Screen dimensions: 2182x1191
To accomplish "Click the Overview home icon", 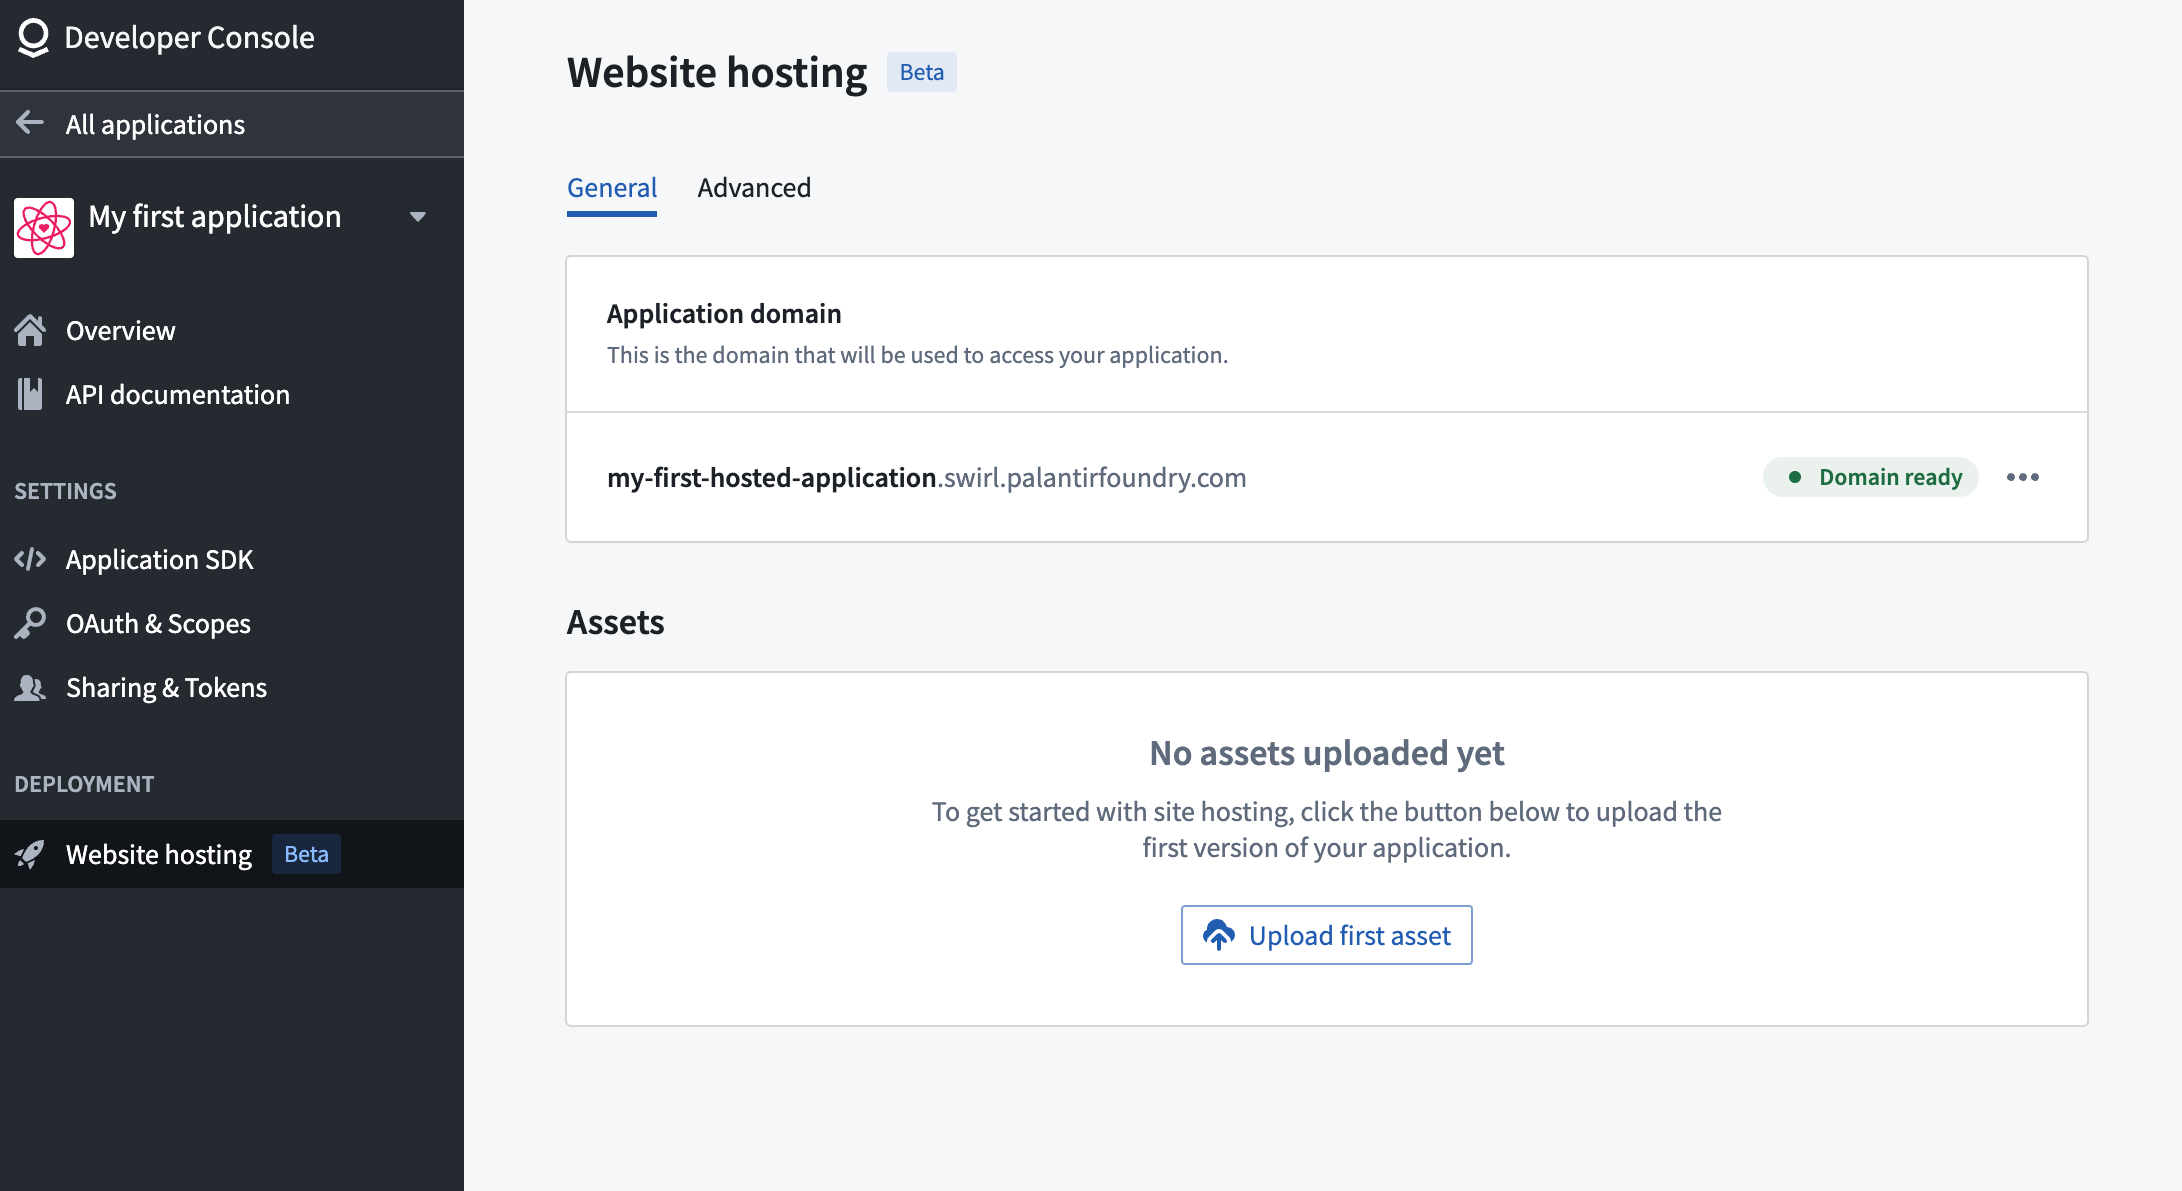I will point(32,330).
